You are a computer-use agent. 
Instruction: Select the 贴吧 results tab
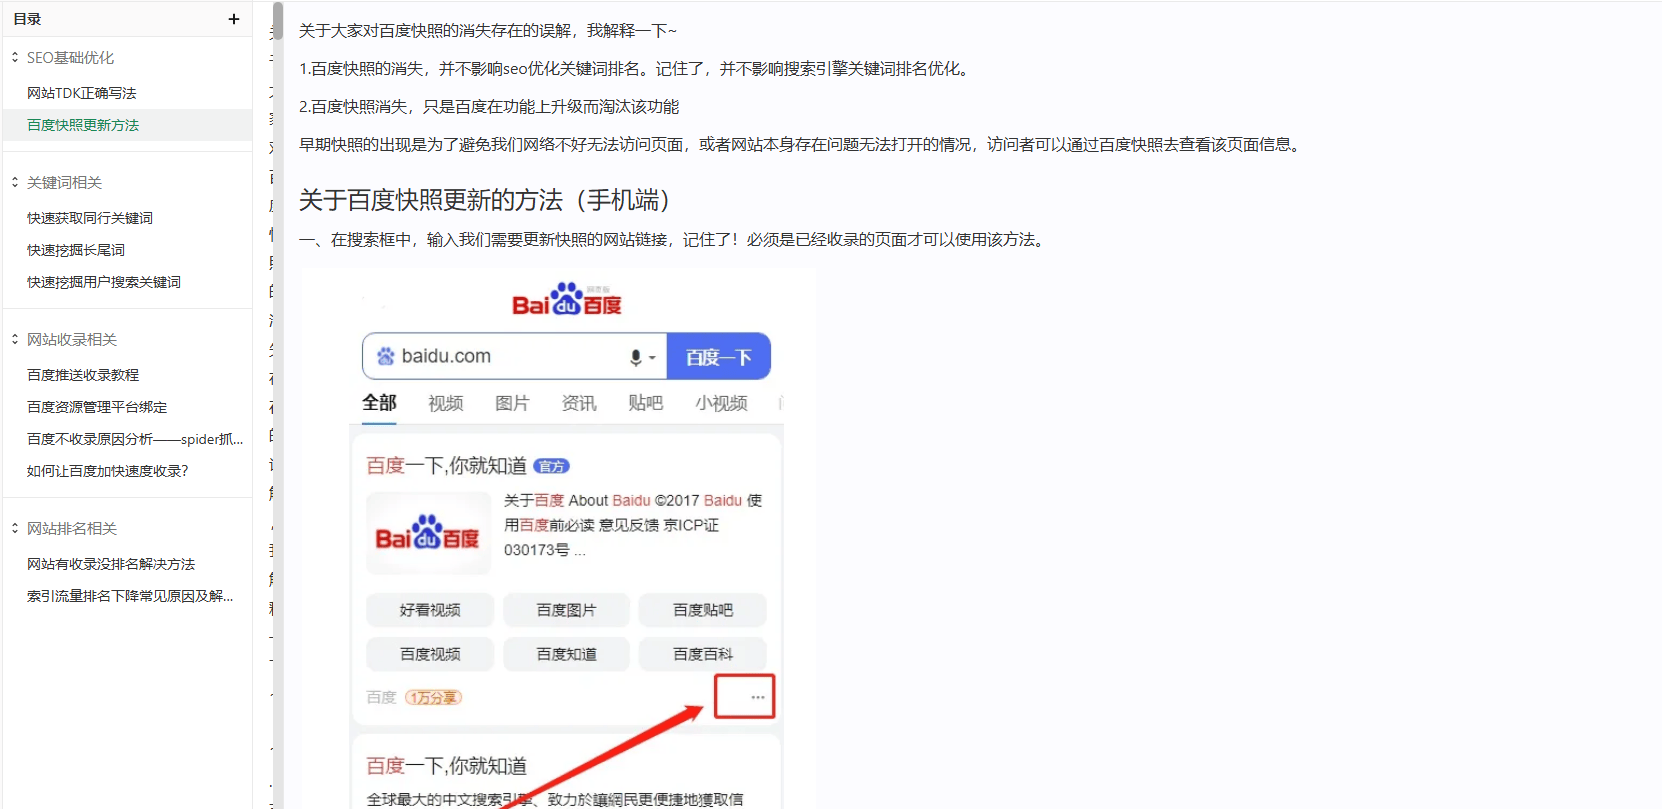[x=646, y=403]
